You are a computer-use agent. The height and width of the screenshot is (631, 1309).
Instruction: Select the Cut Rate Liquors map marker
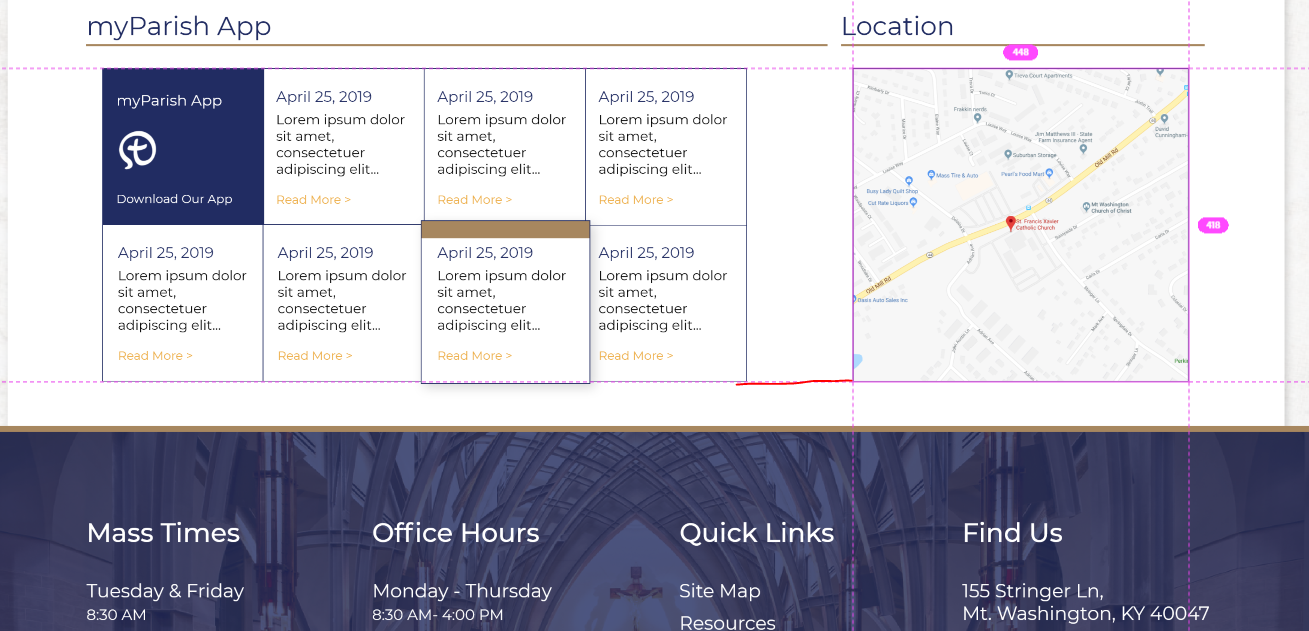(913, 203)
